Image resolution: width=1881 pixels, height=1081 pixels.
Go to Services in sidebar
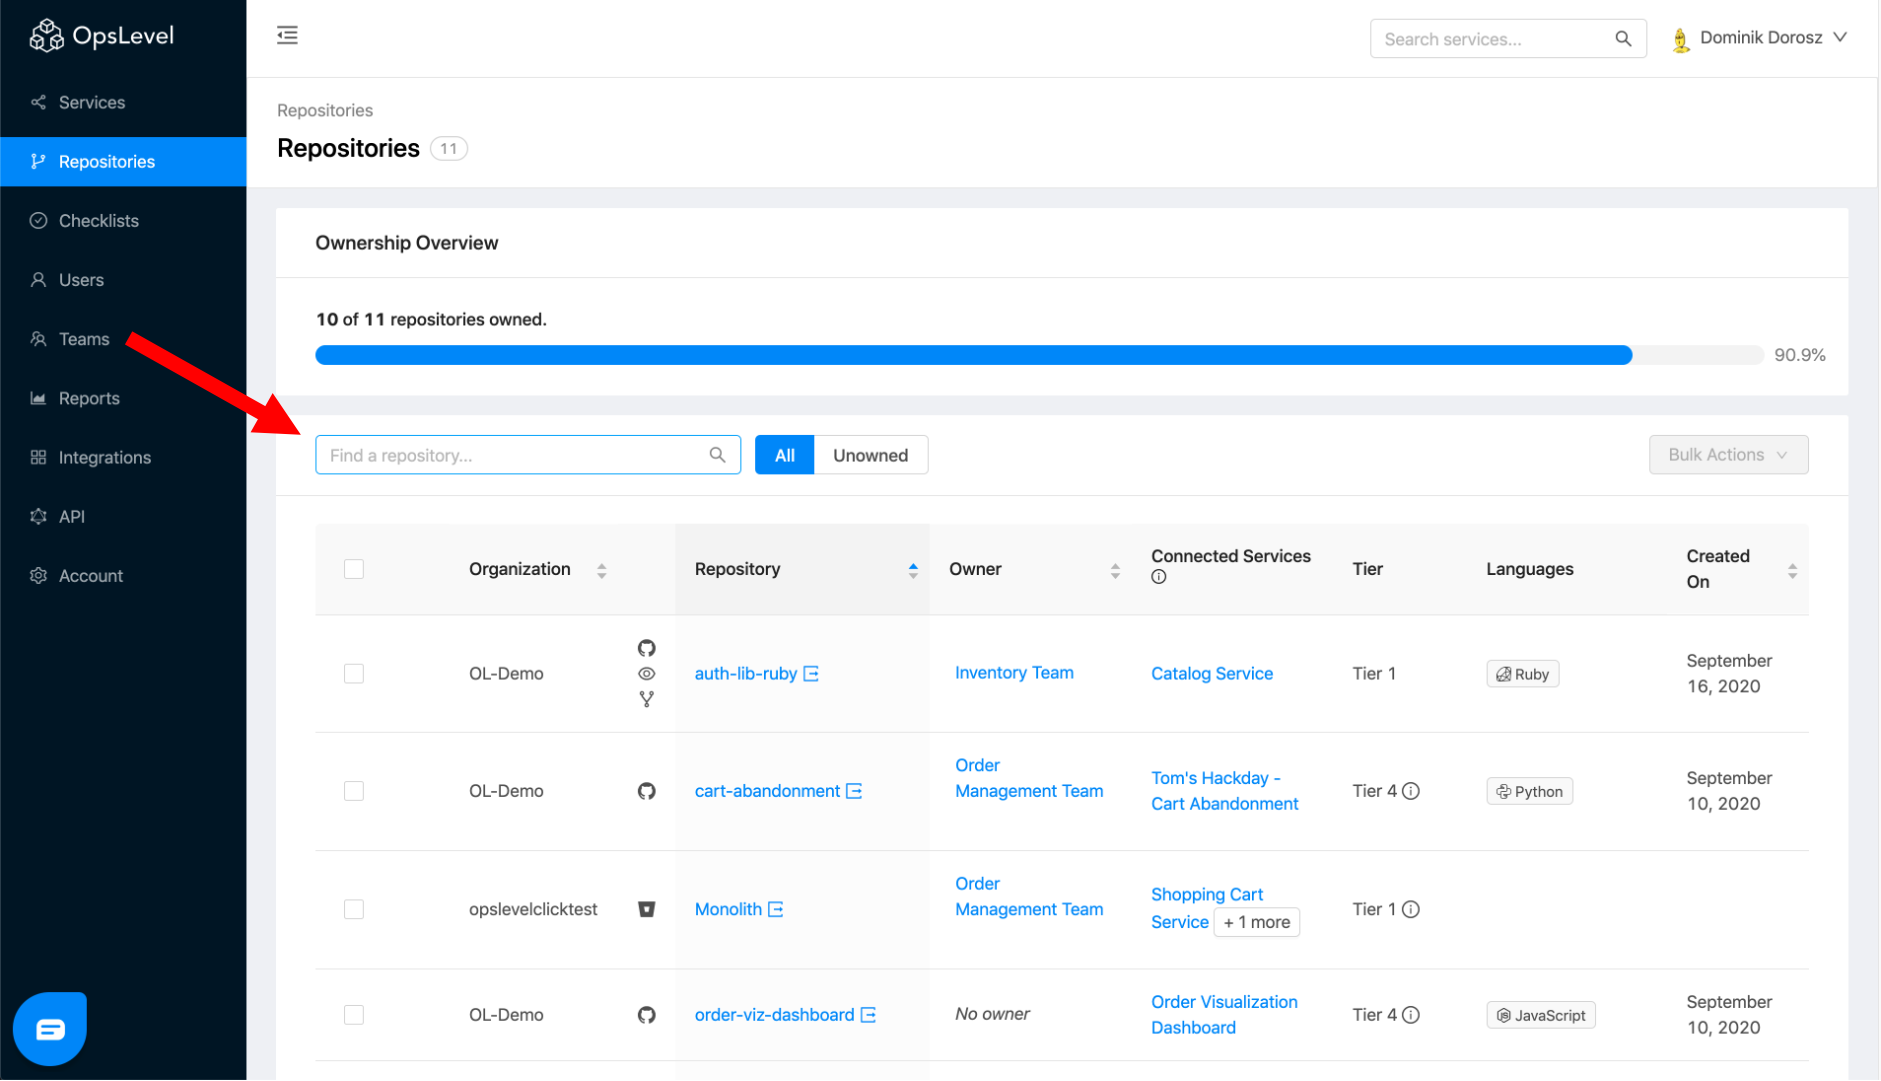click(123, 102)
